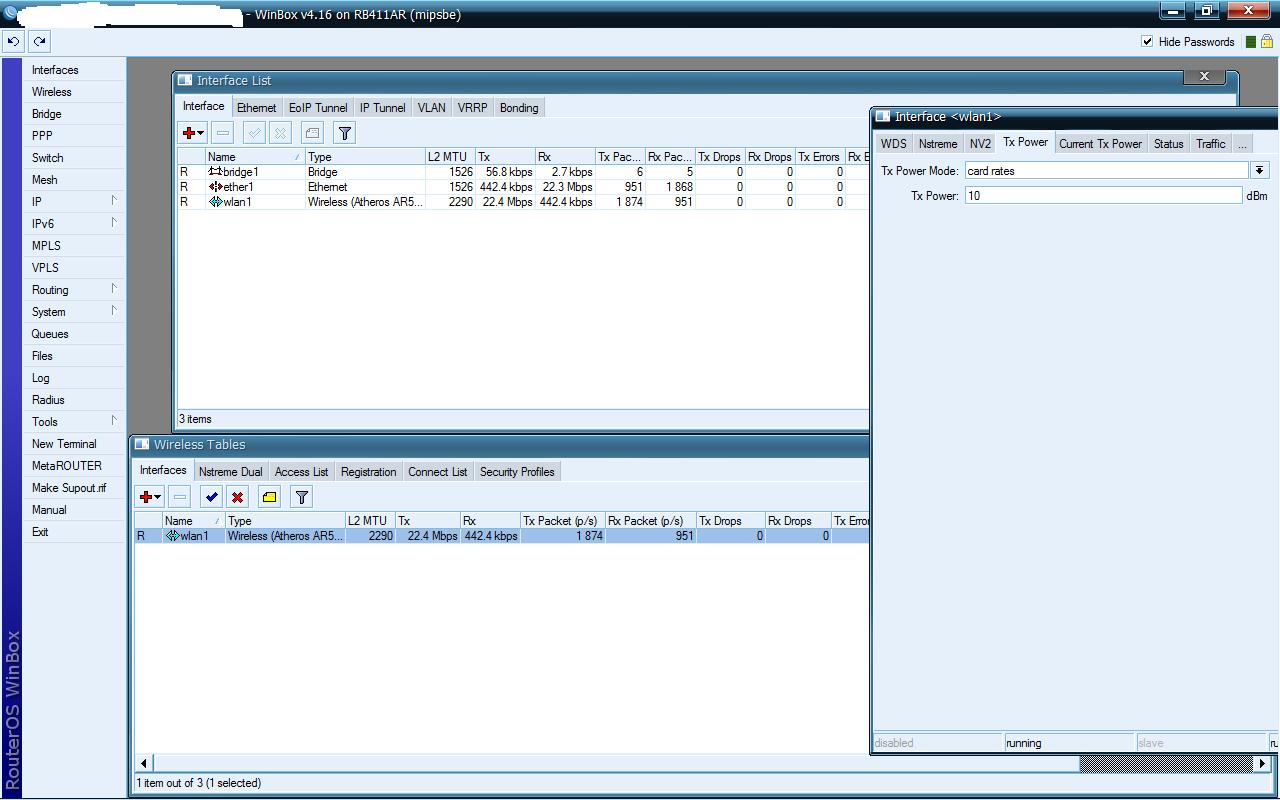
Task: Click the Remove button in Interface List
Action: pos(223,133)
